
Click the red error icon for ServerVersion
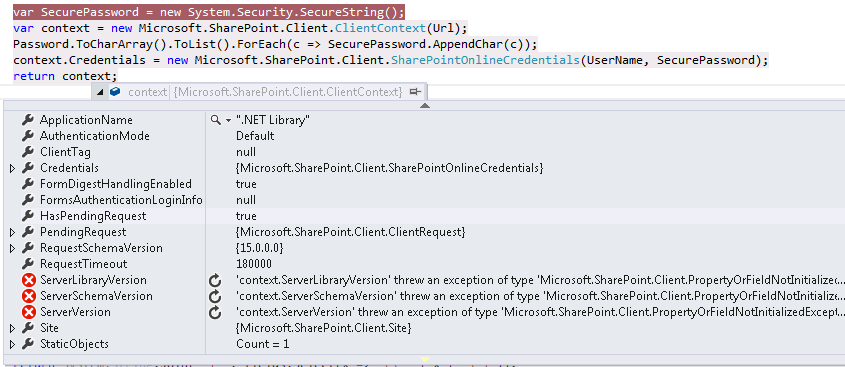coord(29,312)
